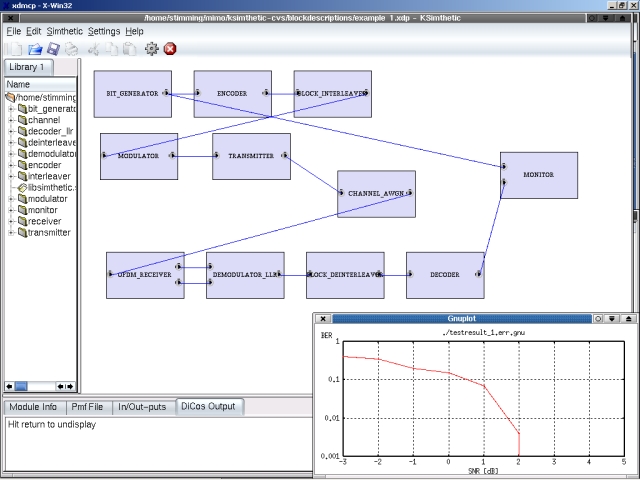Open the Simthetic menu

65,31
